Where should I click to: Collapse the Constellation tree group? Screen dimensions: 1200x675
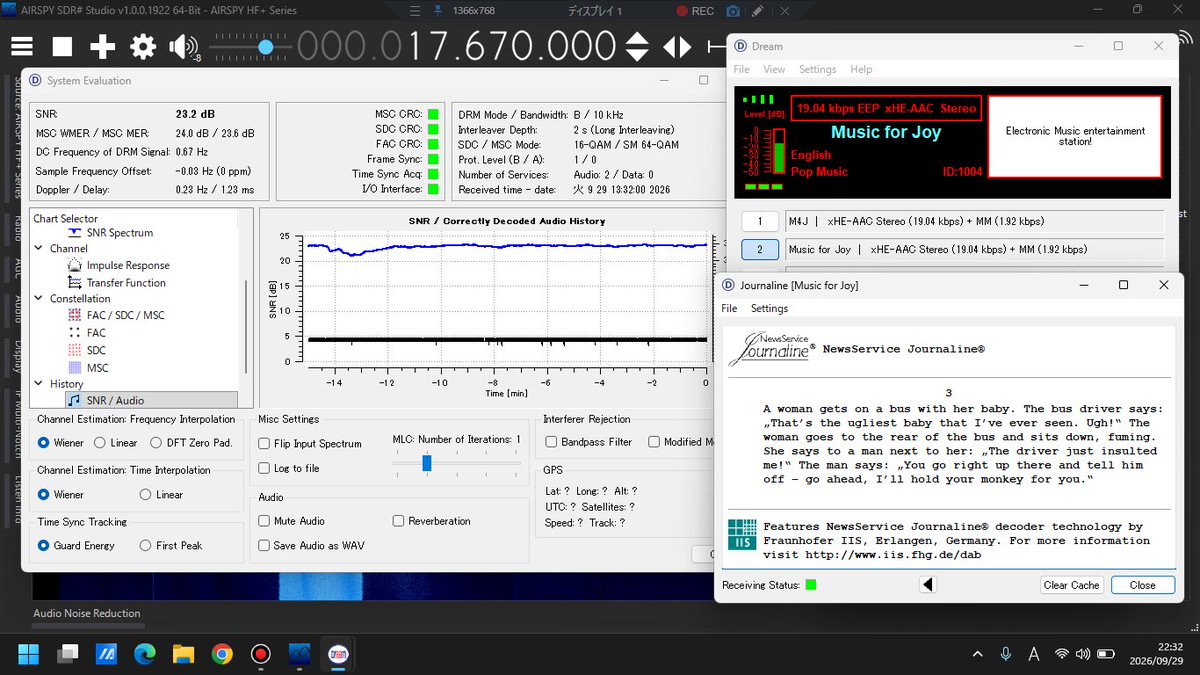click(x=39, y=298)
